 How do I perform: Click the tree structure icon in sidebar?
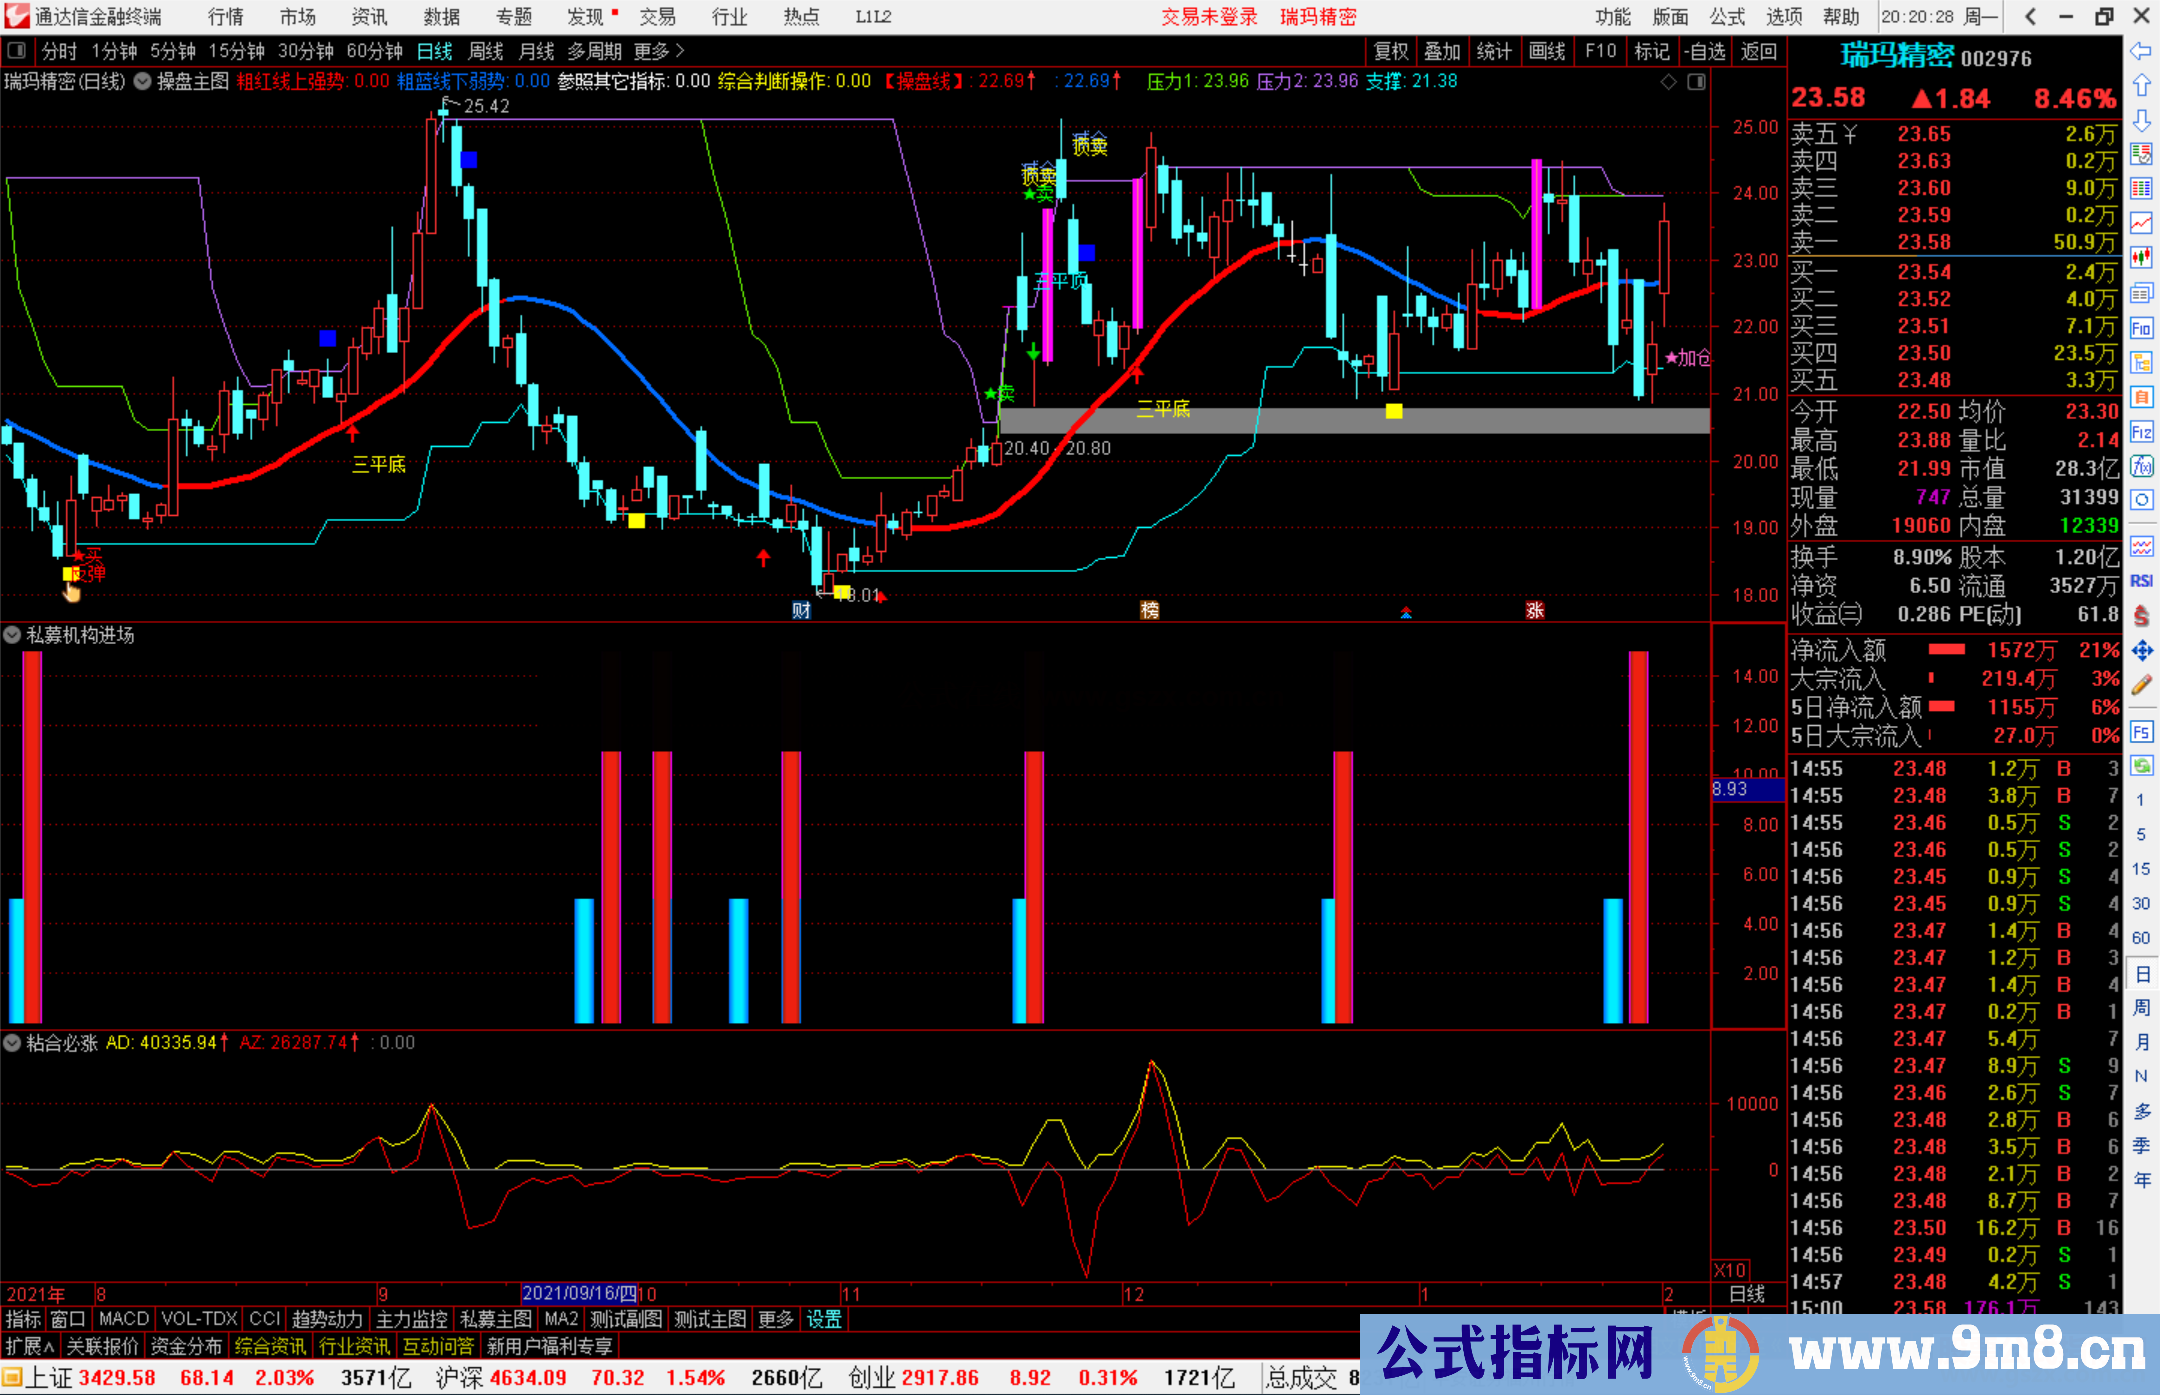point(2141,362)
